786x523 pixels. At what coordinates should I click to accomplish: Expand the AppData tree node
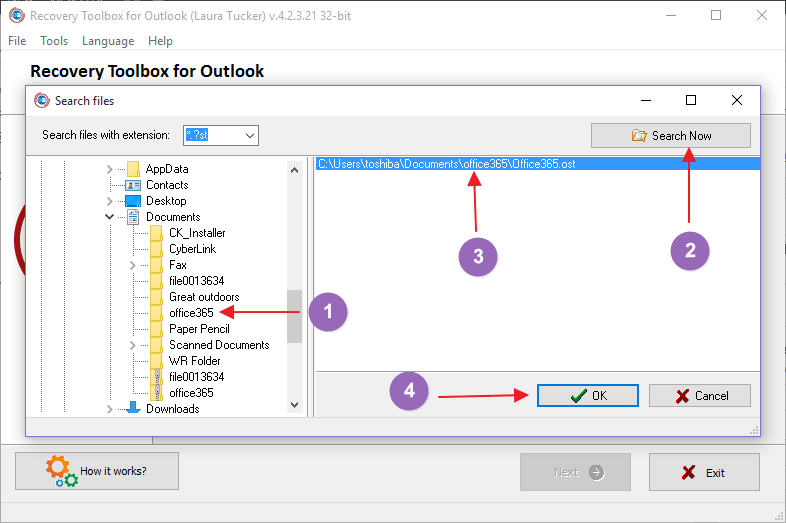click(109, 169)
